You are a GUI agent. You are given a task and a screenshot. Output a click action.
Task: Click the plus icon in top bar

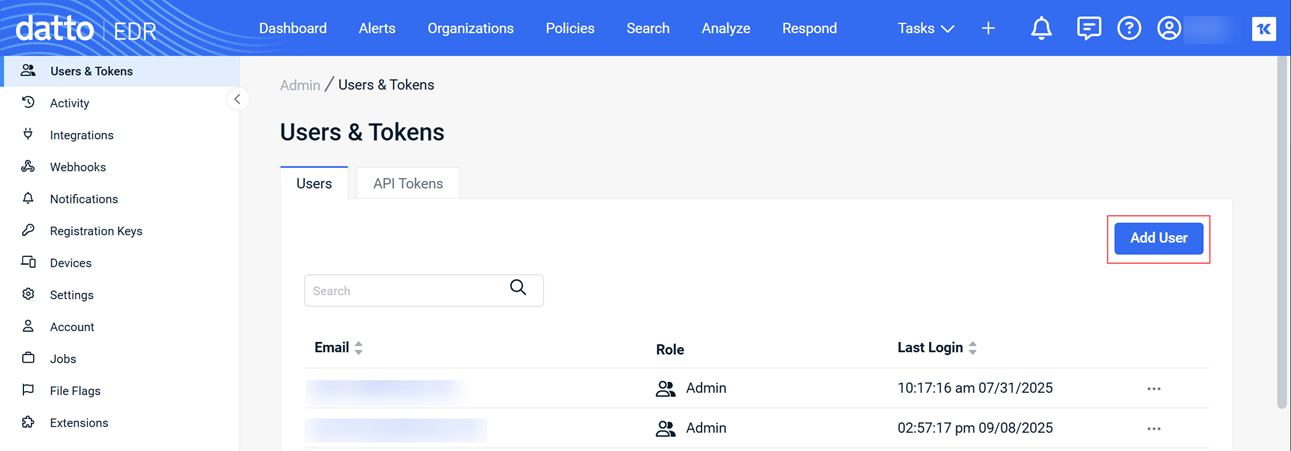coord(988,28)
